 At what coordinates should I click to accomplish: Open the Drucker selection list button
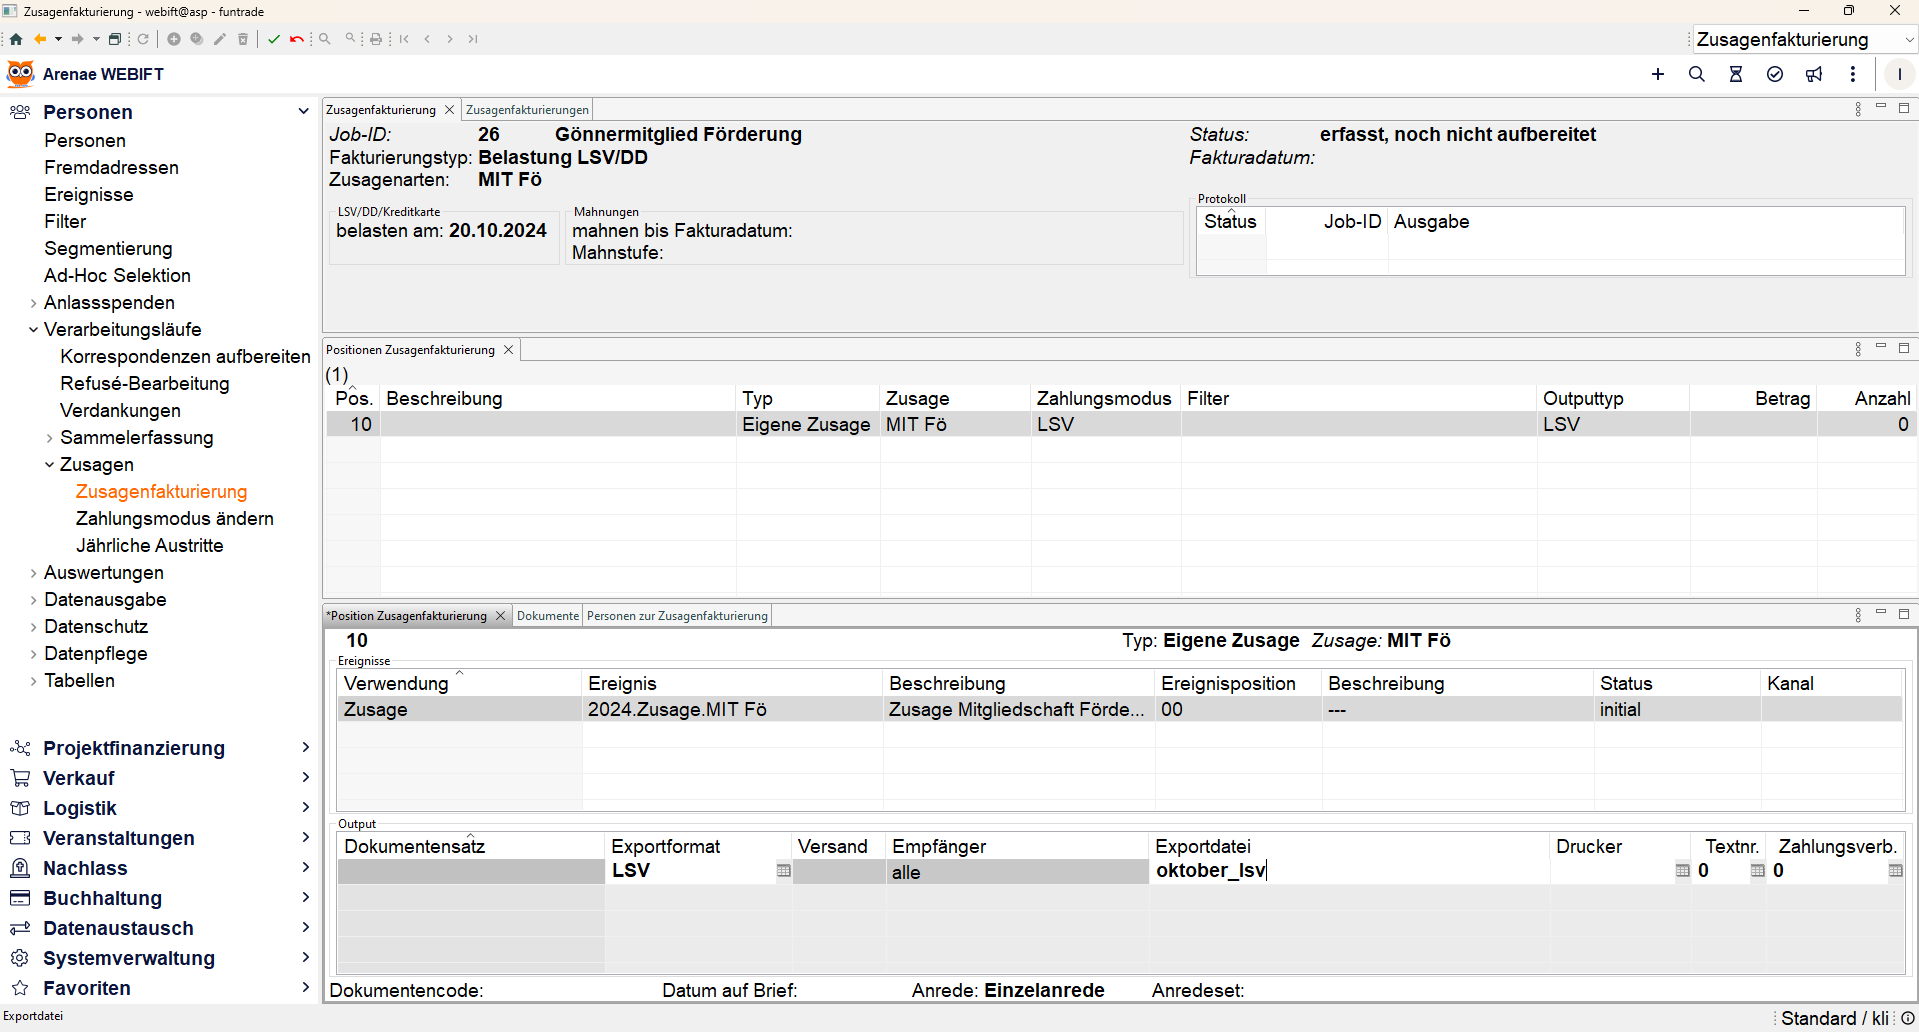(1682, 871)
